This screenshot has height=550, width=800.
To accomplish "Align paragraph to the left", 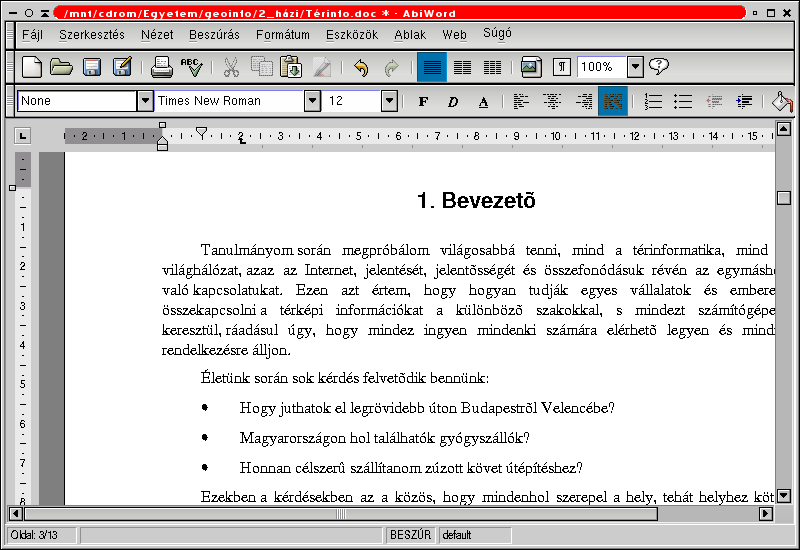I will pyautogui.click(x=521, y=102).
